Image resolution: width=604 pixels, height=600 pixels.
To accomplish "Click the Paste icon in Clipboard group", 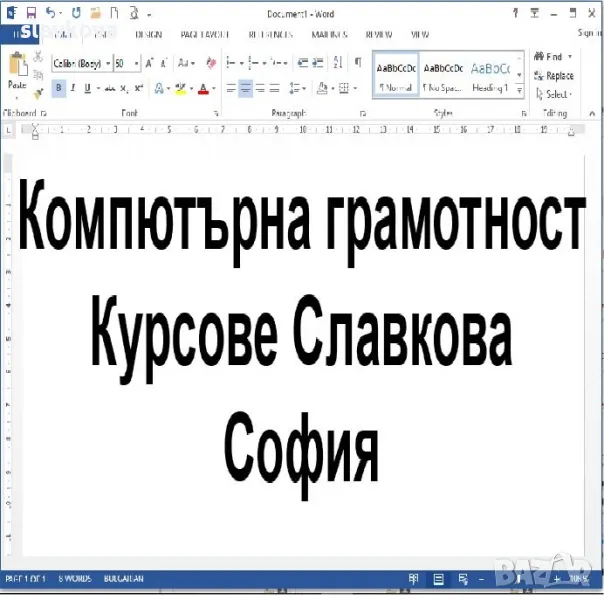I will coord(17,70).
